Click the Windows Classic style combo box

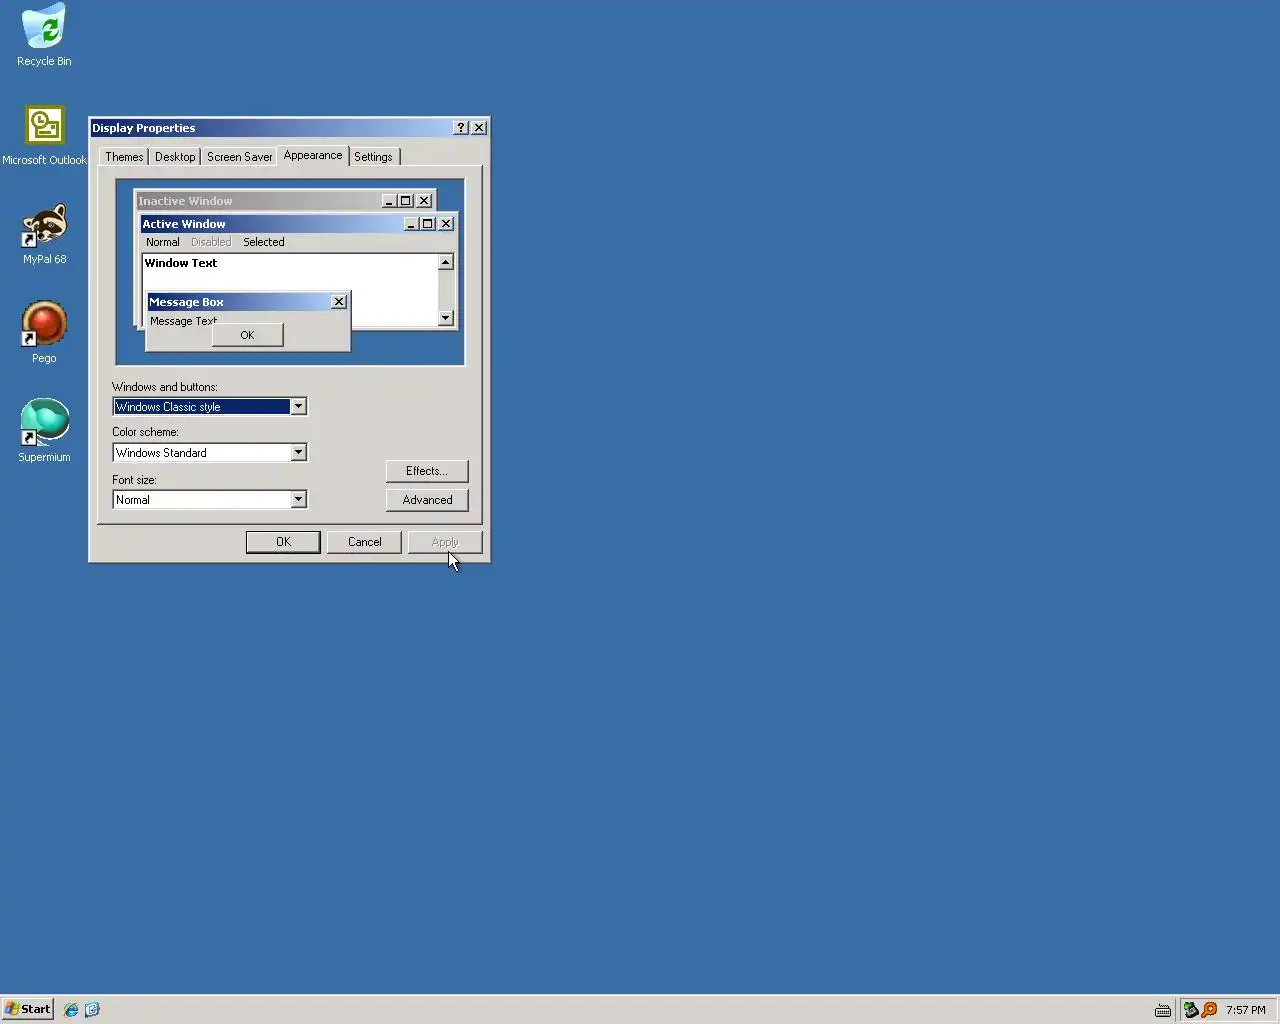click(x=210, y=407)
